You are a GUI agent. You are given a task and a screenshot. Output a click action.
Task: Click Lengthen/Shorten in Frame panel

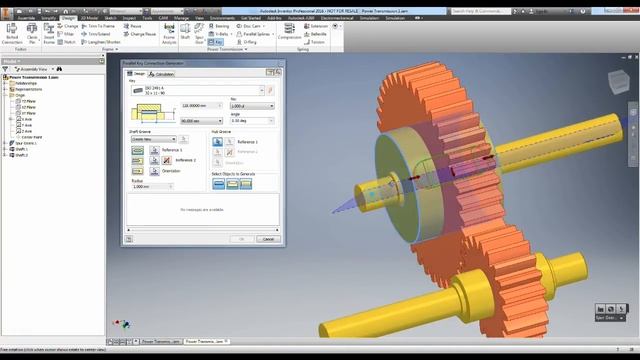[101, 42]
